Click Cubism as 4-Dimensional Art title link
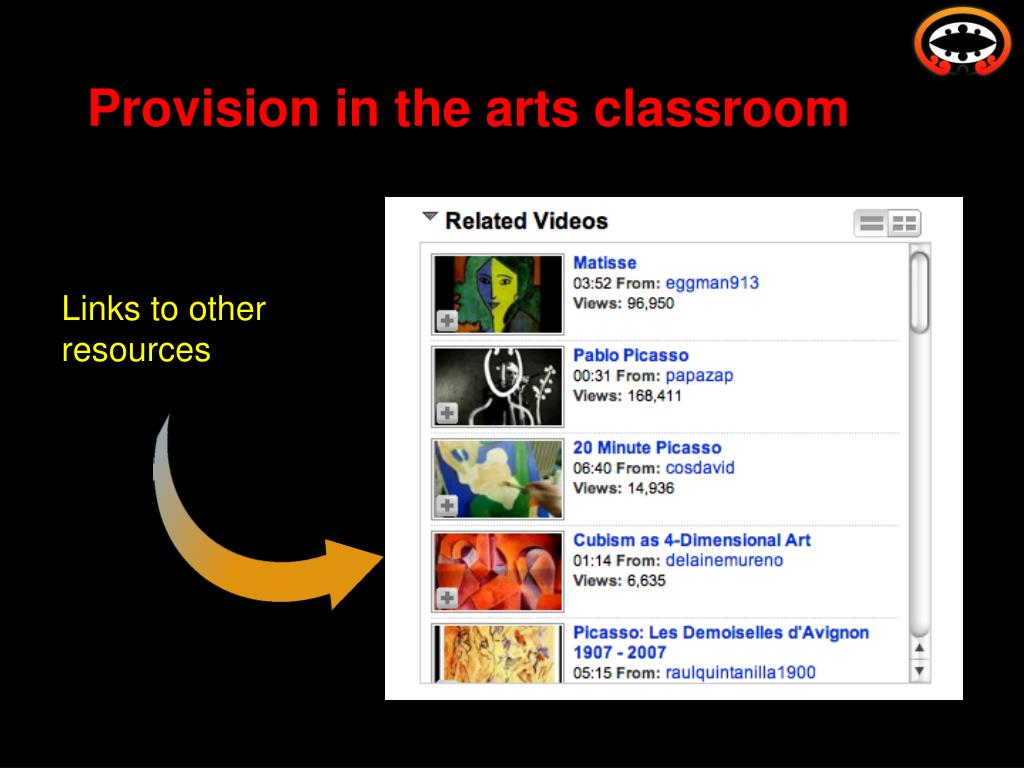This screenshot has height=768, width=1024. [x=692, y=540]
